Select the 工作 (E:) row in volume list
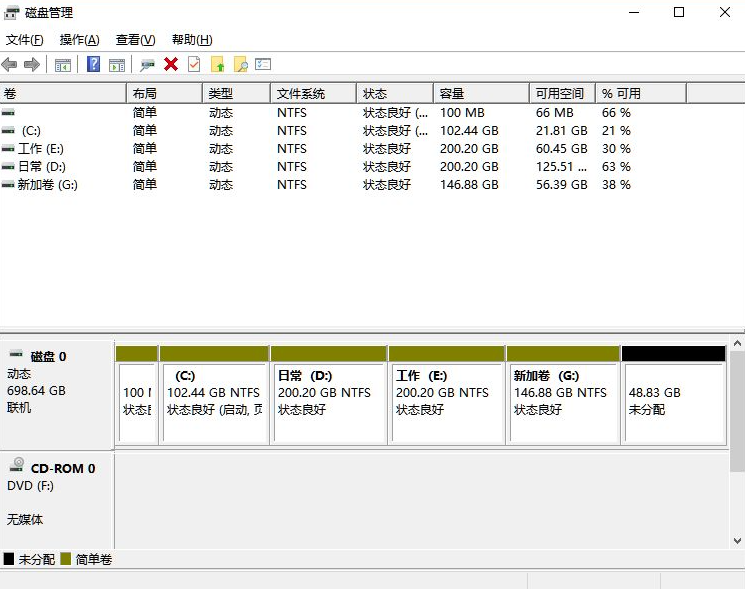745x589 pixels. tap(40, 149)
